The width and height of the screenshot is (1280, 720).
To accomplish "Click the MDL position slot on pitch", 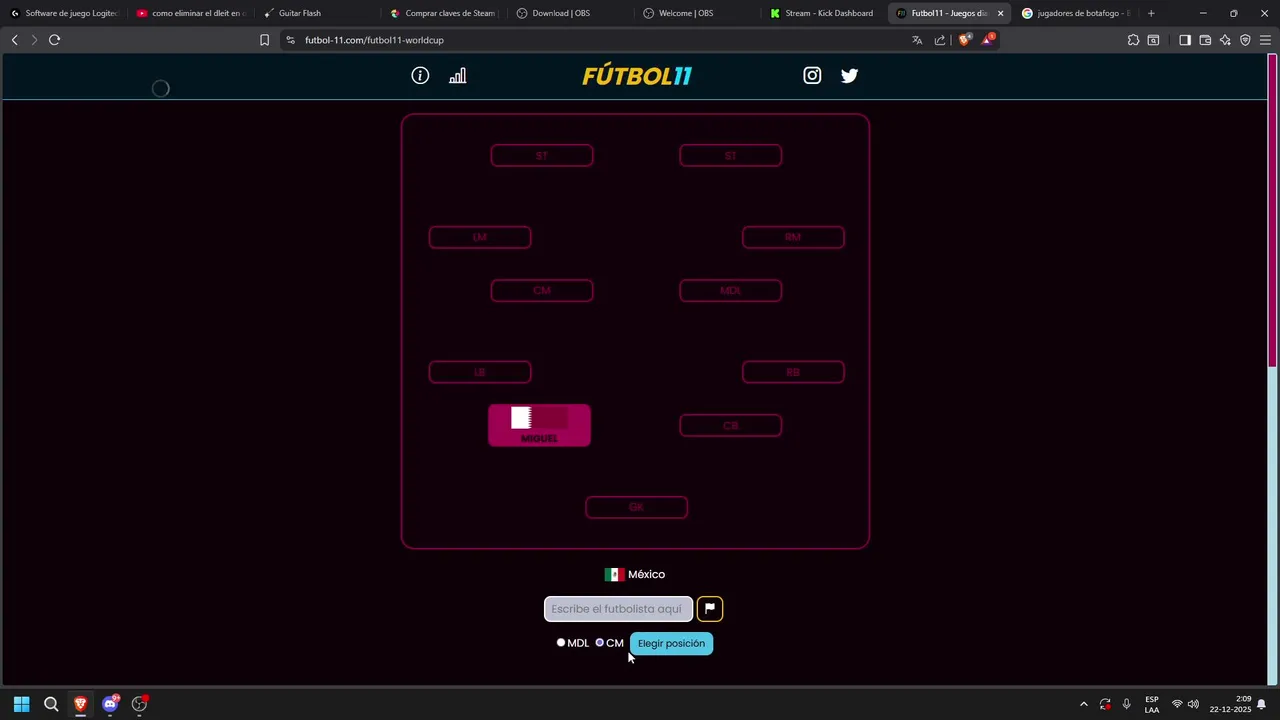I will (730, 290).
